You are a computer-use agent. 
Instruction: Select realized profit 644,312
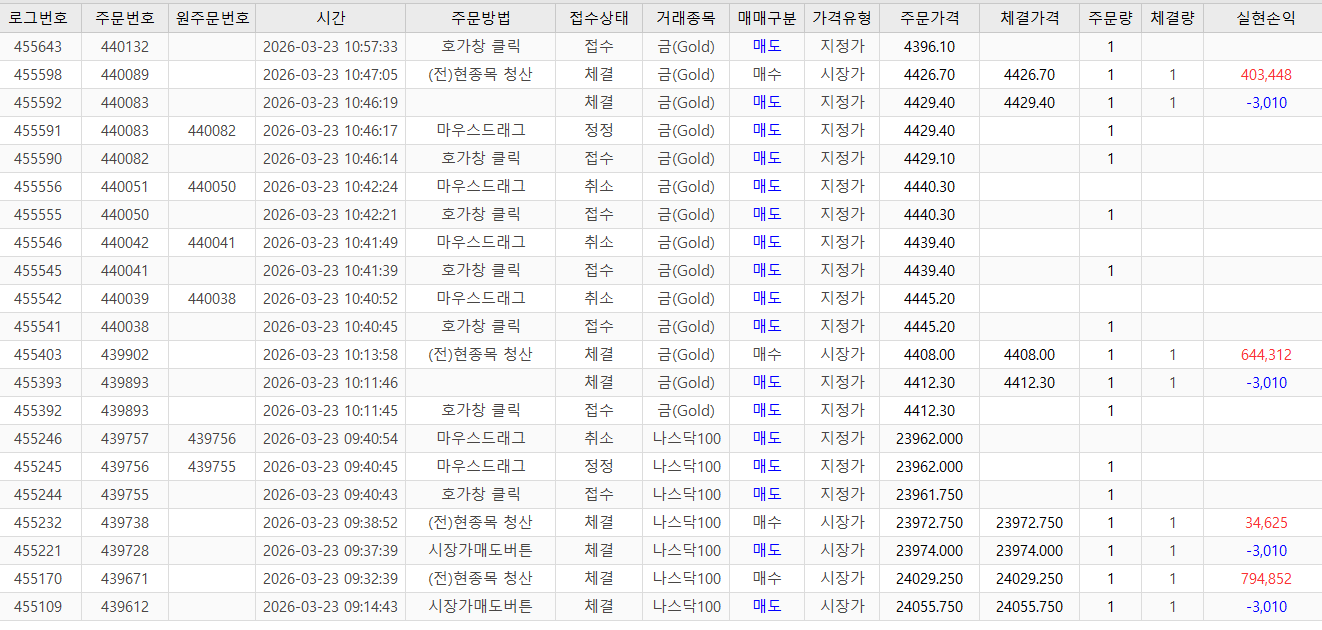click(1266, 355)
